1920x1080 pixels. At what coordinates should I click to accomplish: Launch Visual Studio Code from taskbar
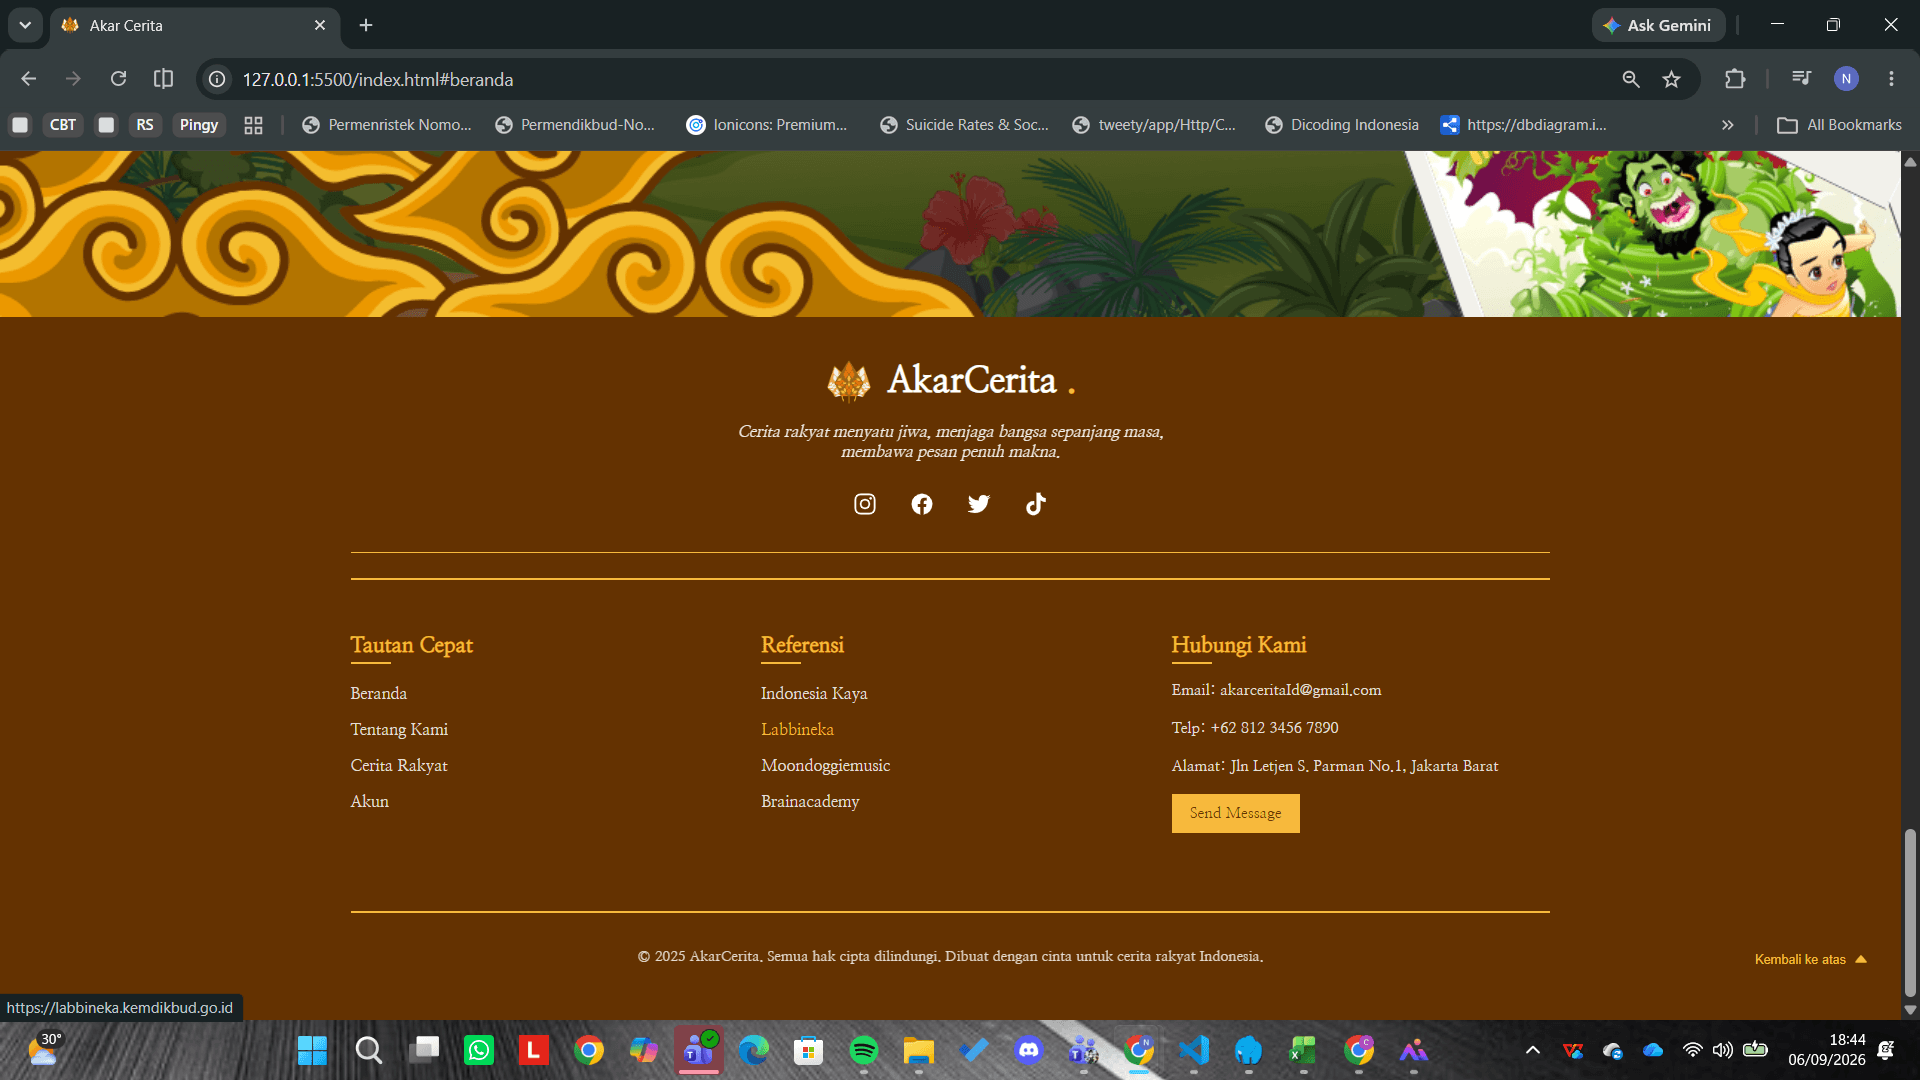pyautogui.click(x=1194, y=1050)
